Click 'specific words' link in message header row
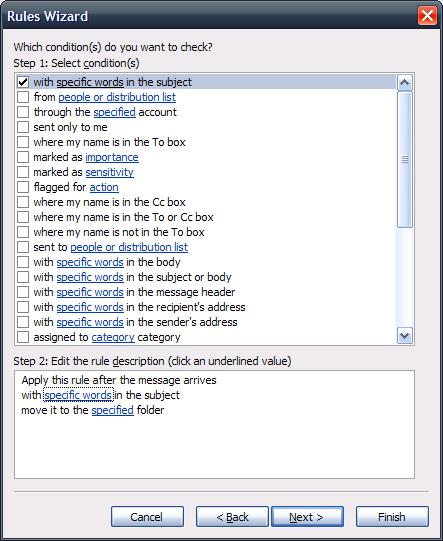Viewport: 443px width, 541px height. point(90,292)
